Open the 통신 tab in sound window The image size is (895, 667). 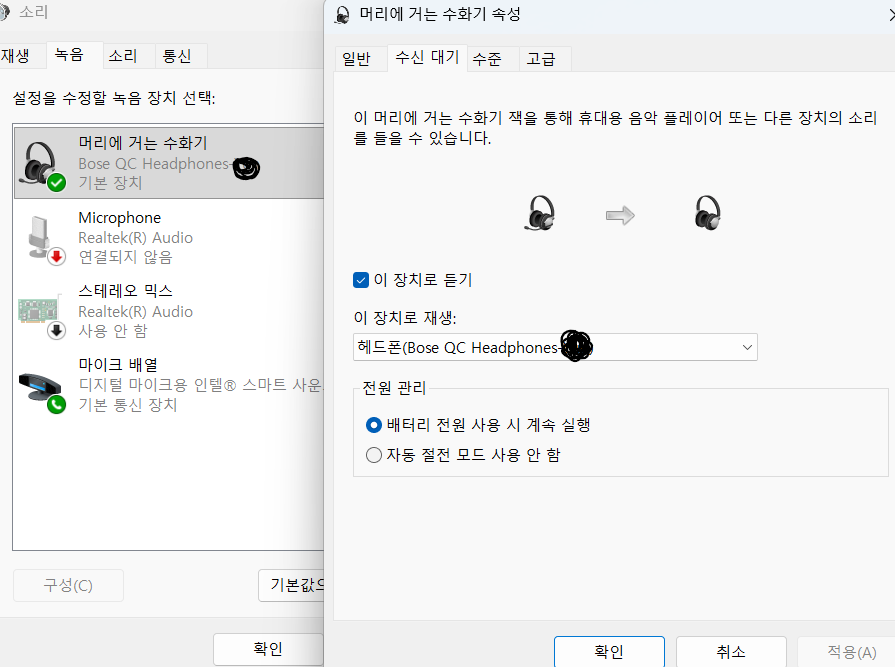point(178,55)
